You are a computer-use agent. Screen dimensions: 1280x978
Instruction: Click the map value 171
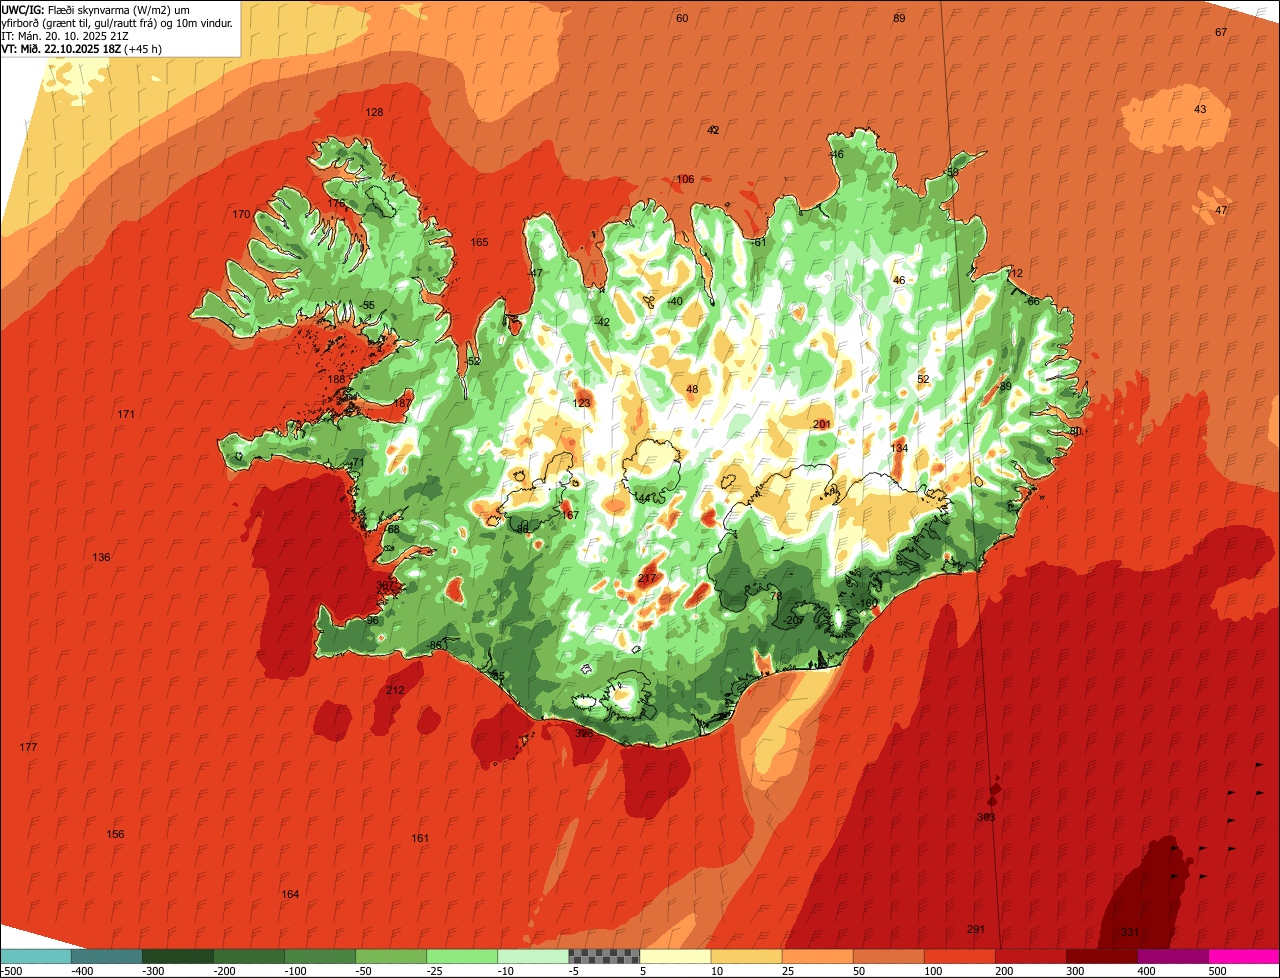[126, 414]
